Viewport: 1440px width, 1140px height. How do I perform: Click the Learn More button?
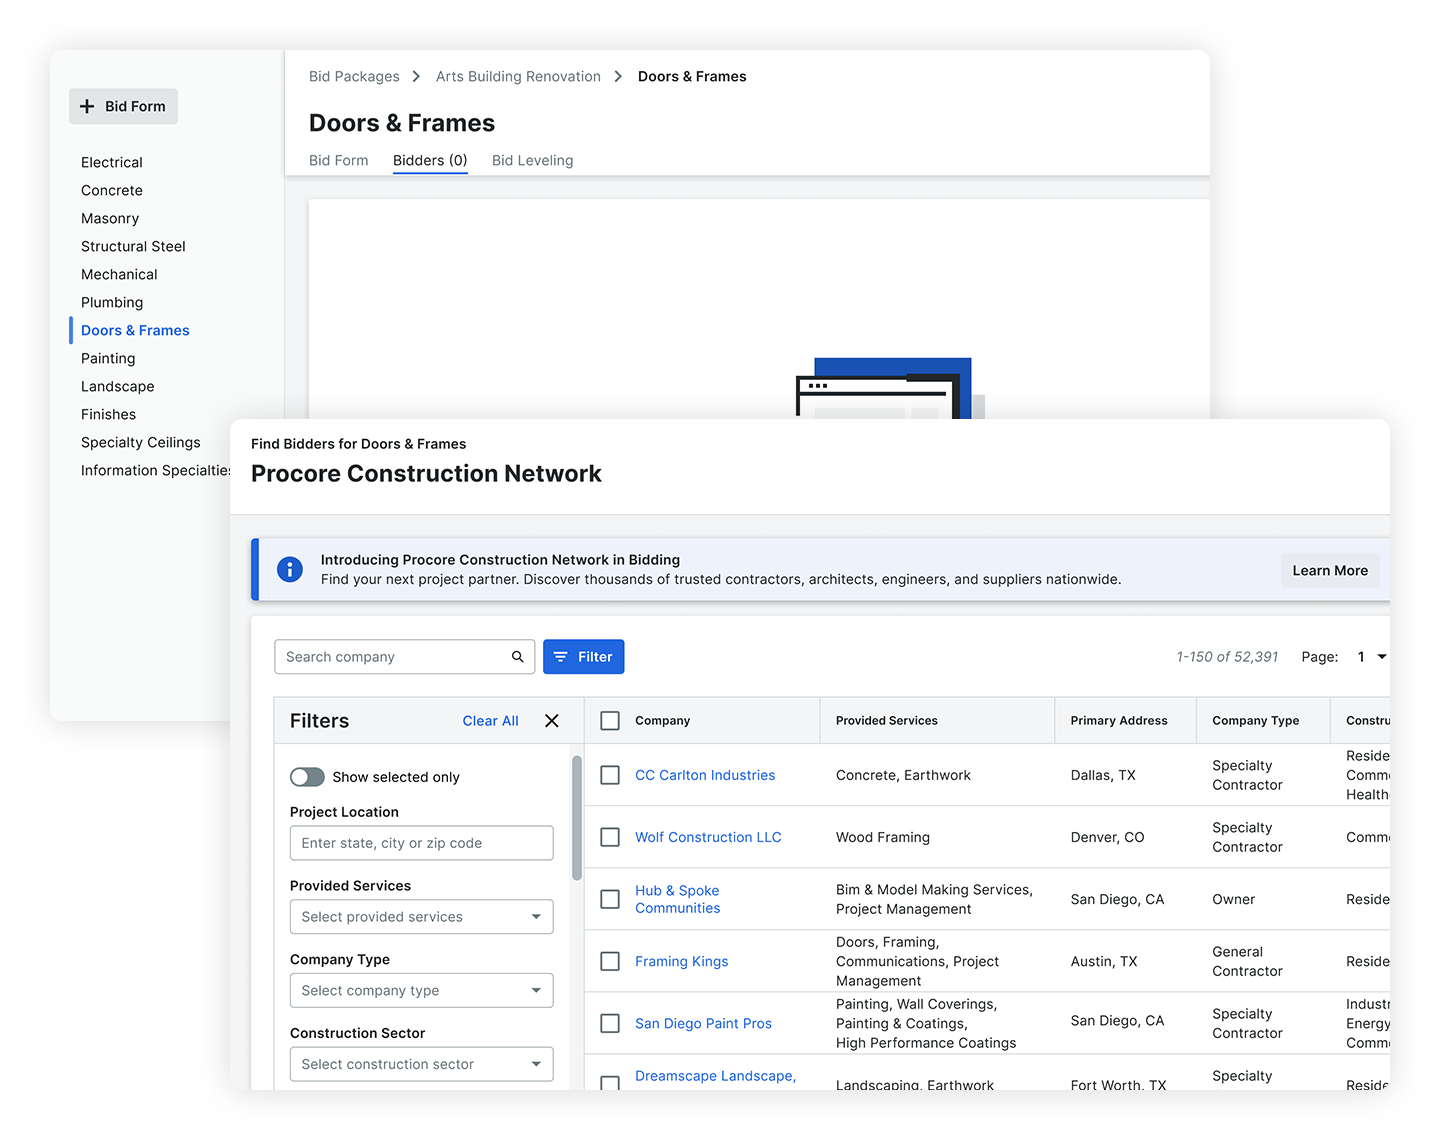point(1330,570)
